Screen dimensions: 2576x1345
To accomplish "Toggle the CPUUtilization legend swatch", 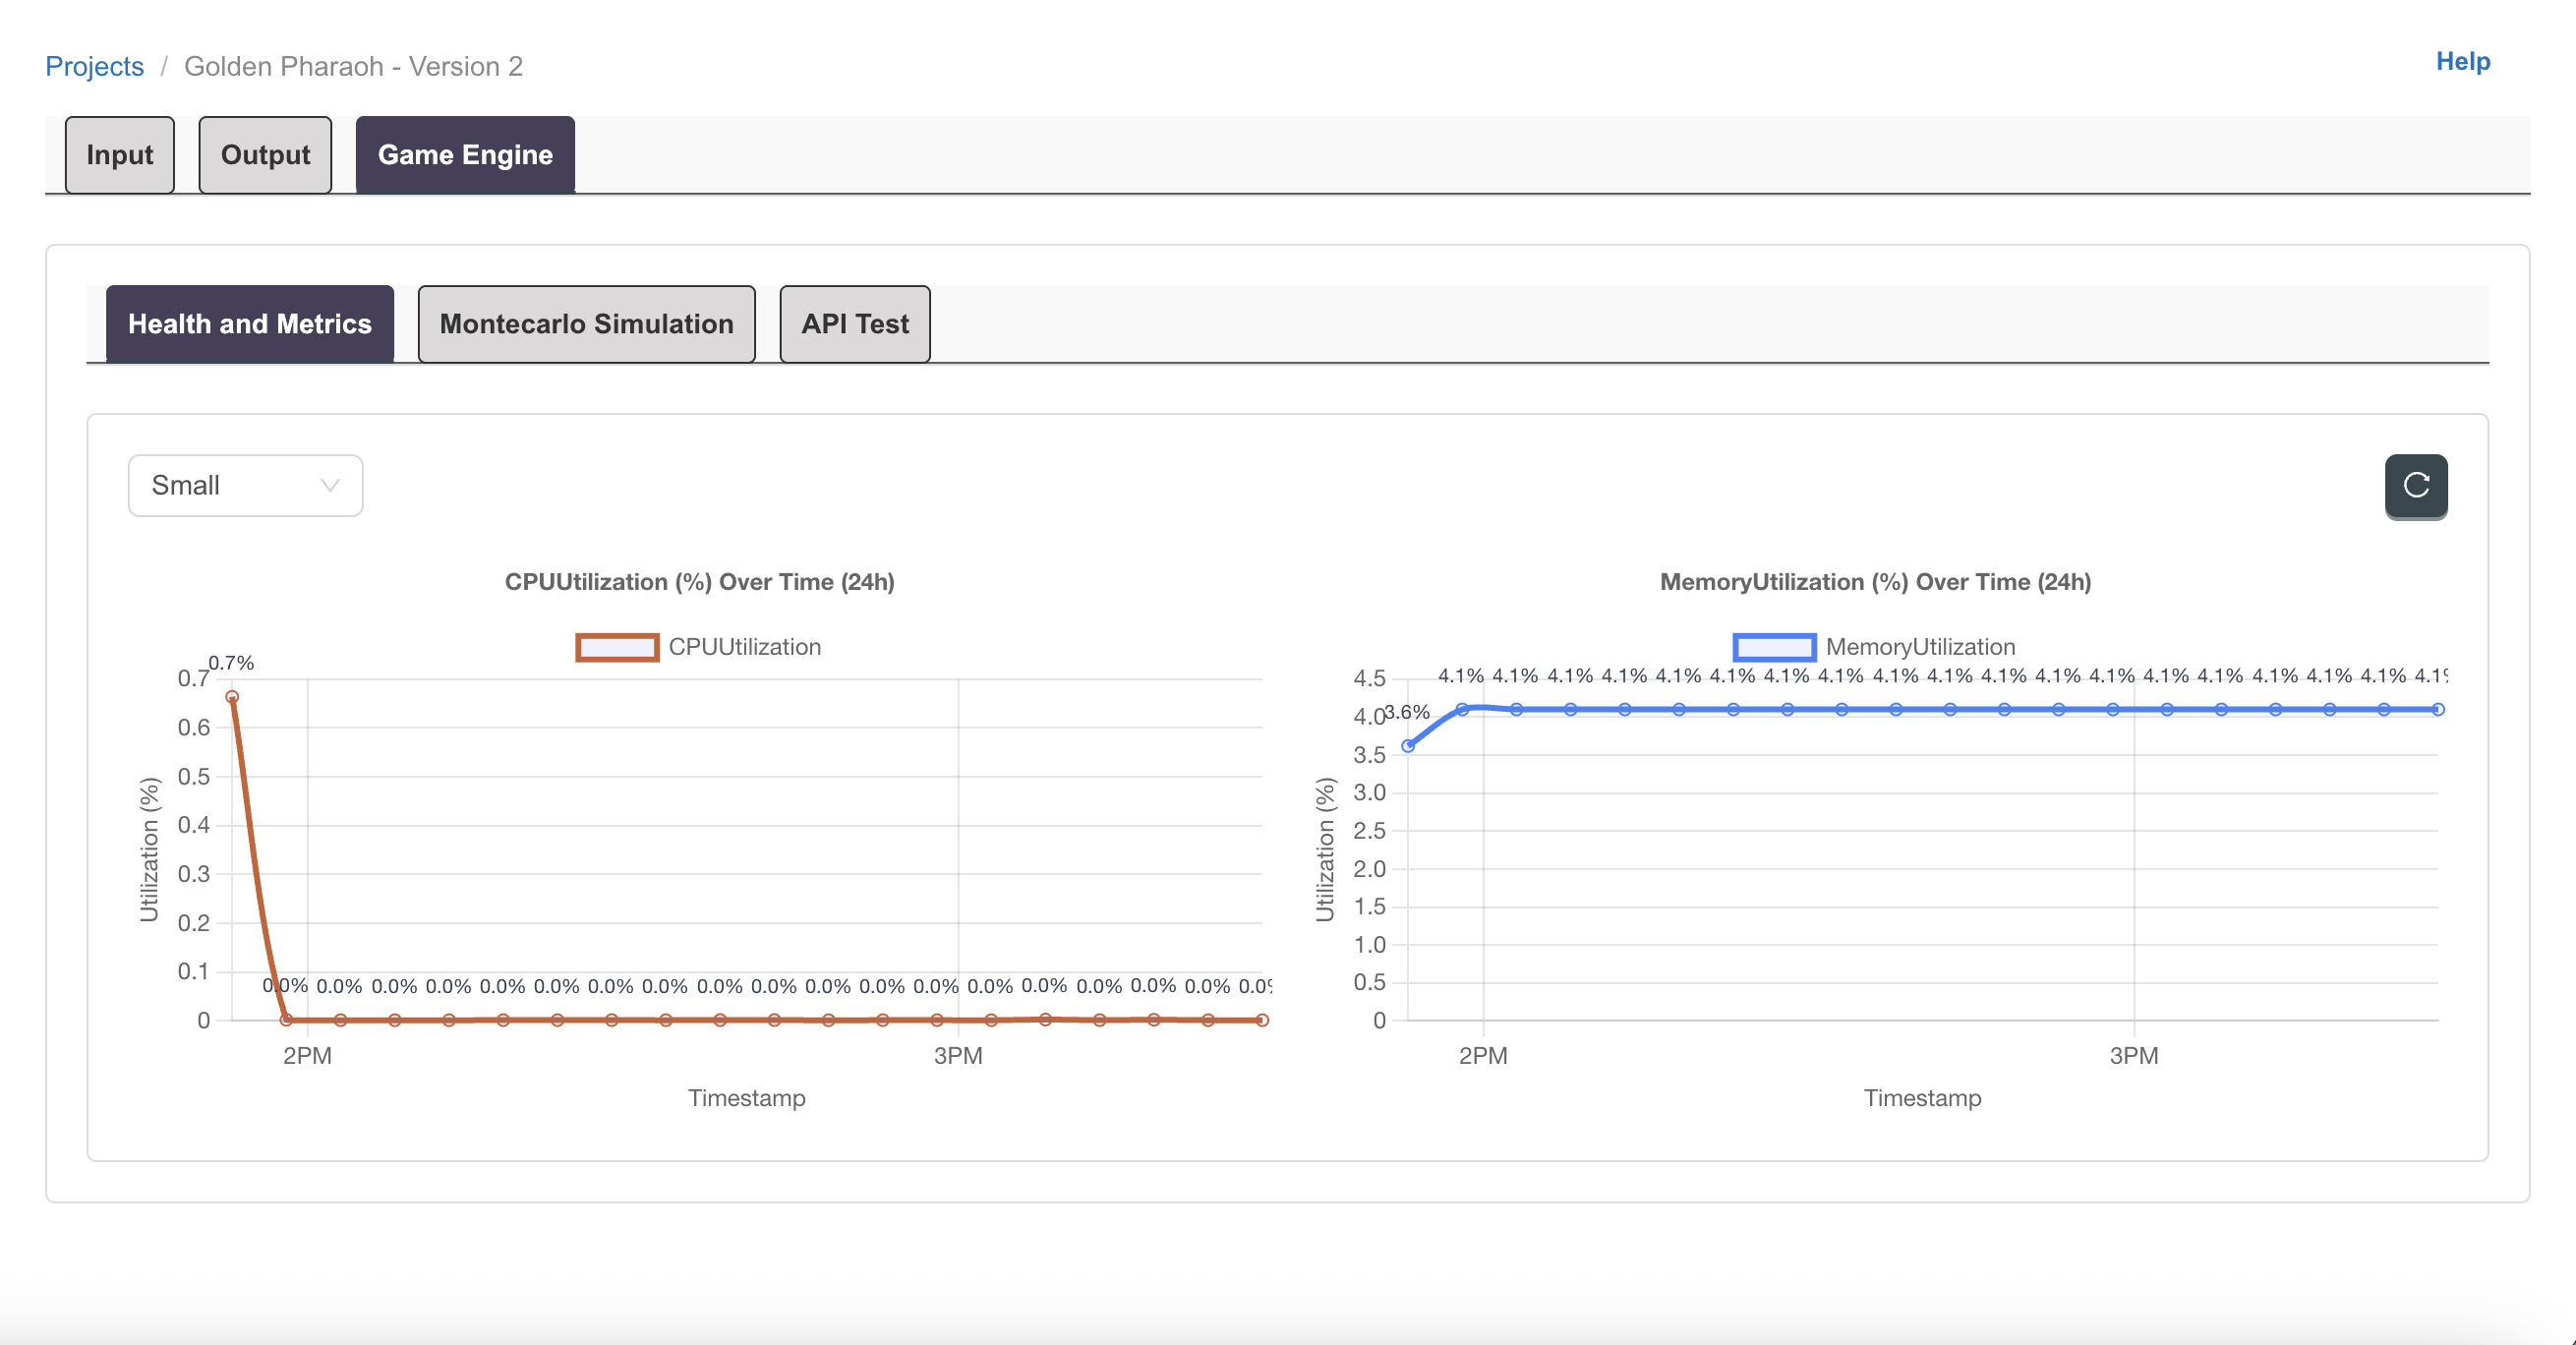I will coord(617,647).
